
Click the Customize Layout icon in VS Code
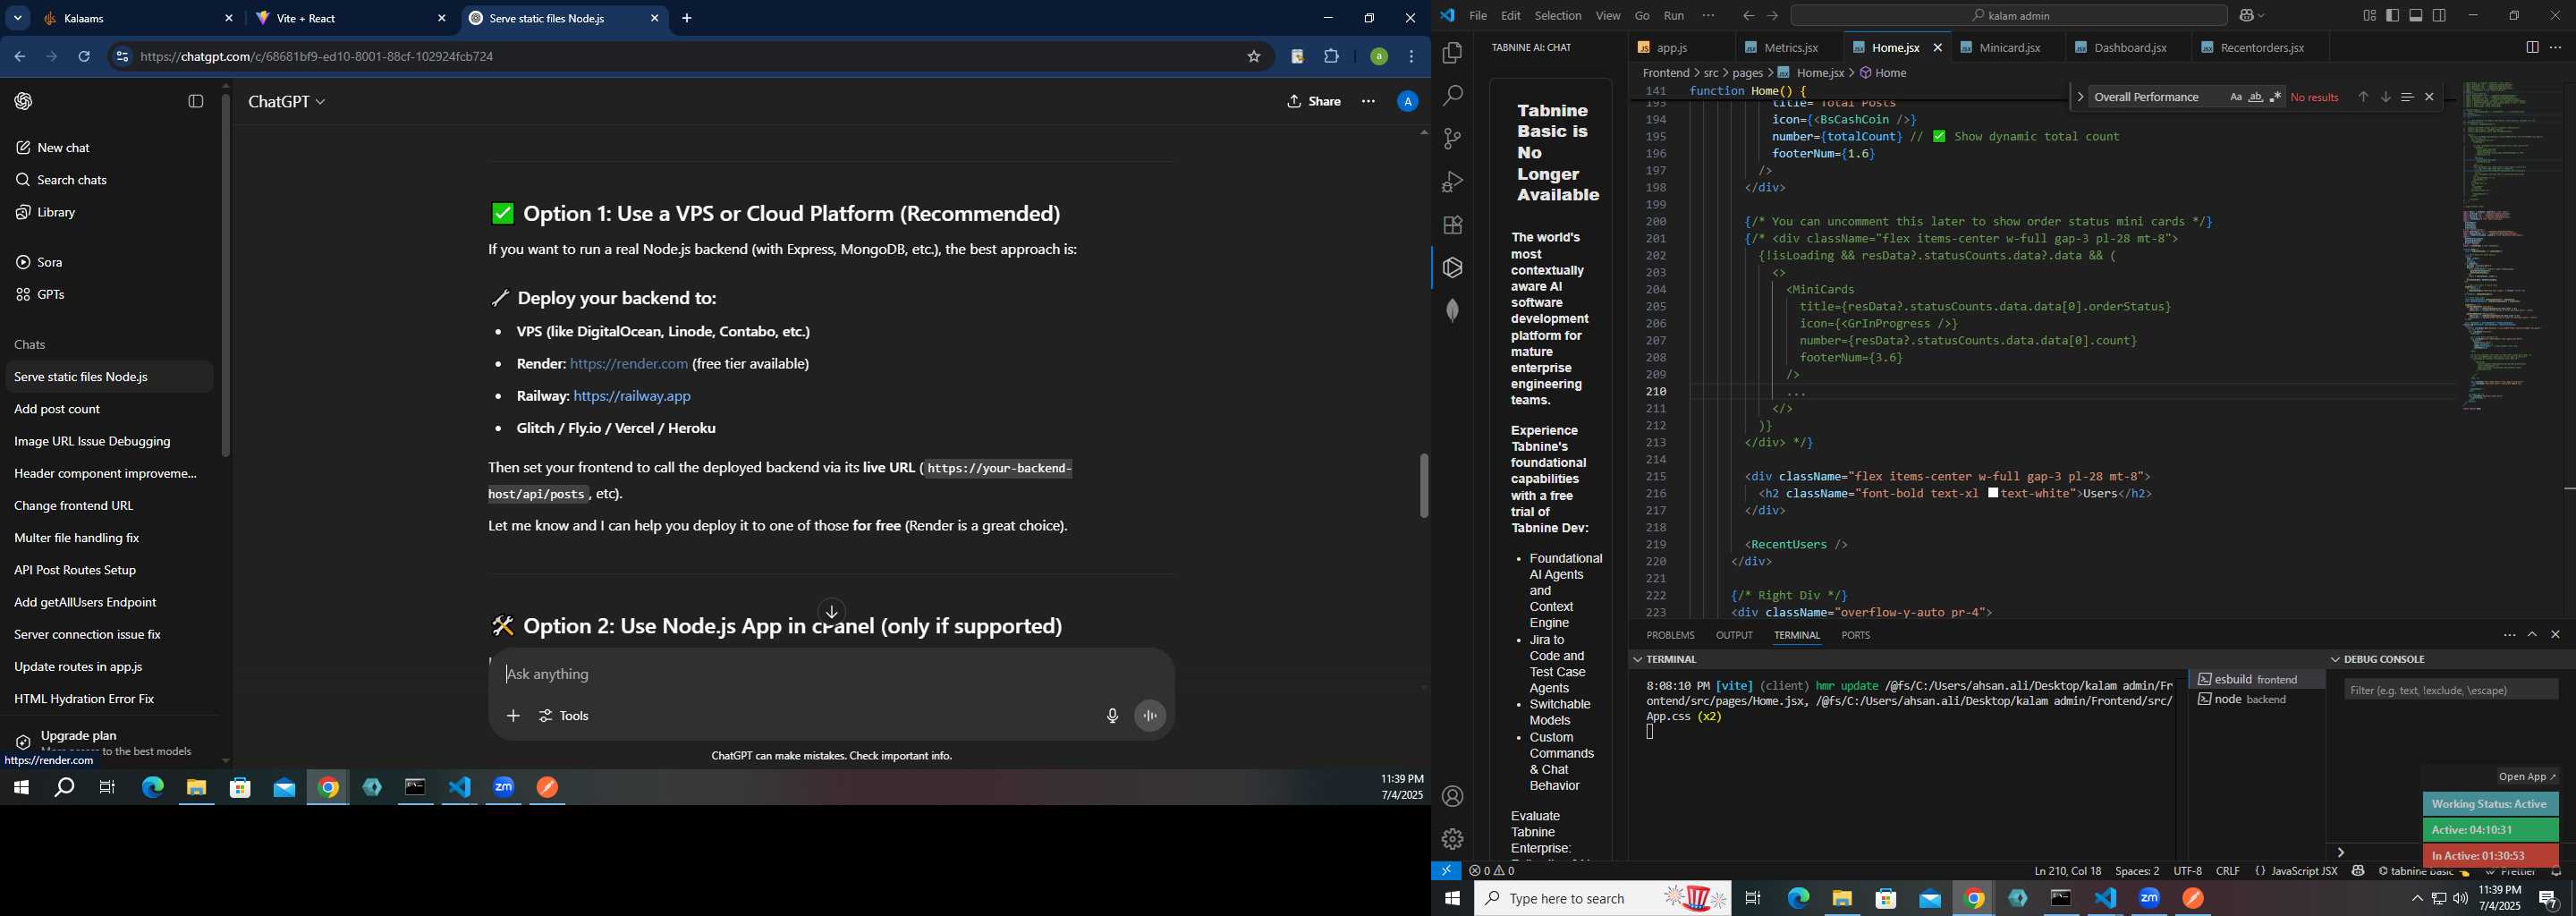(2369, 16)
